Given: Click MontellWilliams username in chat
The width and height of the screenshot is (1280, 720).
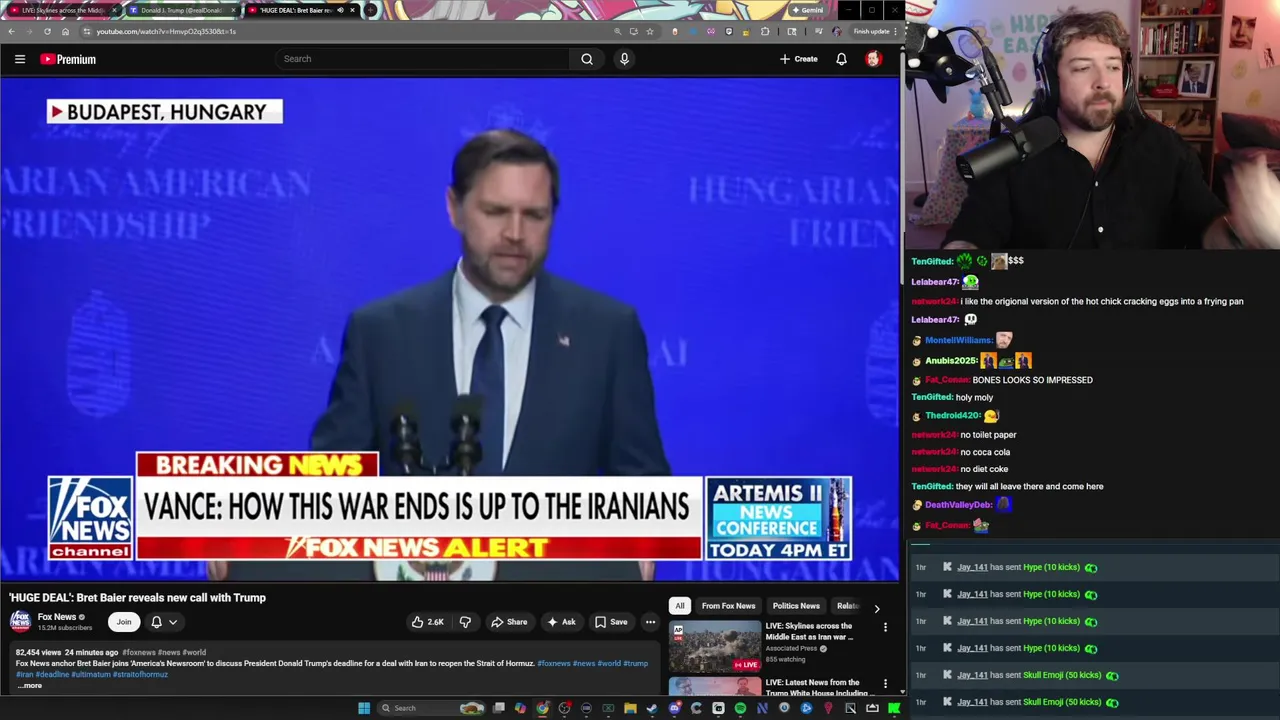Looking at the screenshot, I should [958, 340].
